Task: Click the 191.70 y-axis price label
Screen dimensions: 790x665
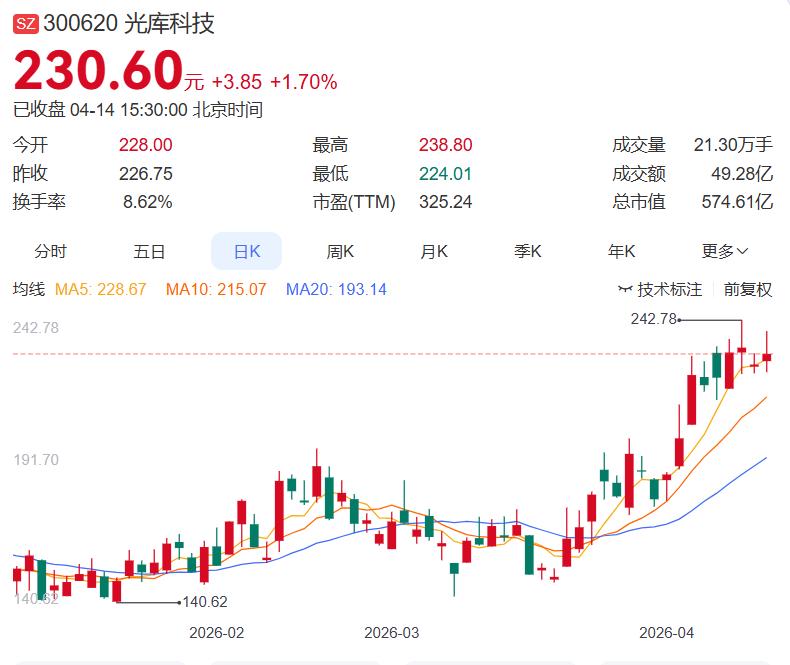Action: (36, 459)
